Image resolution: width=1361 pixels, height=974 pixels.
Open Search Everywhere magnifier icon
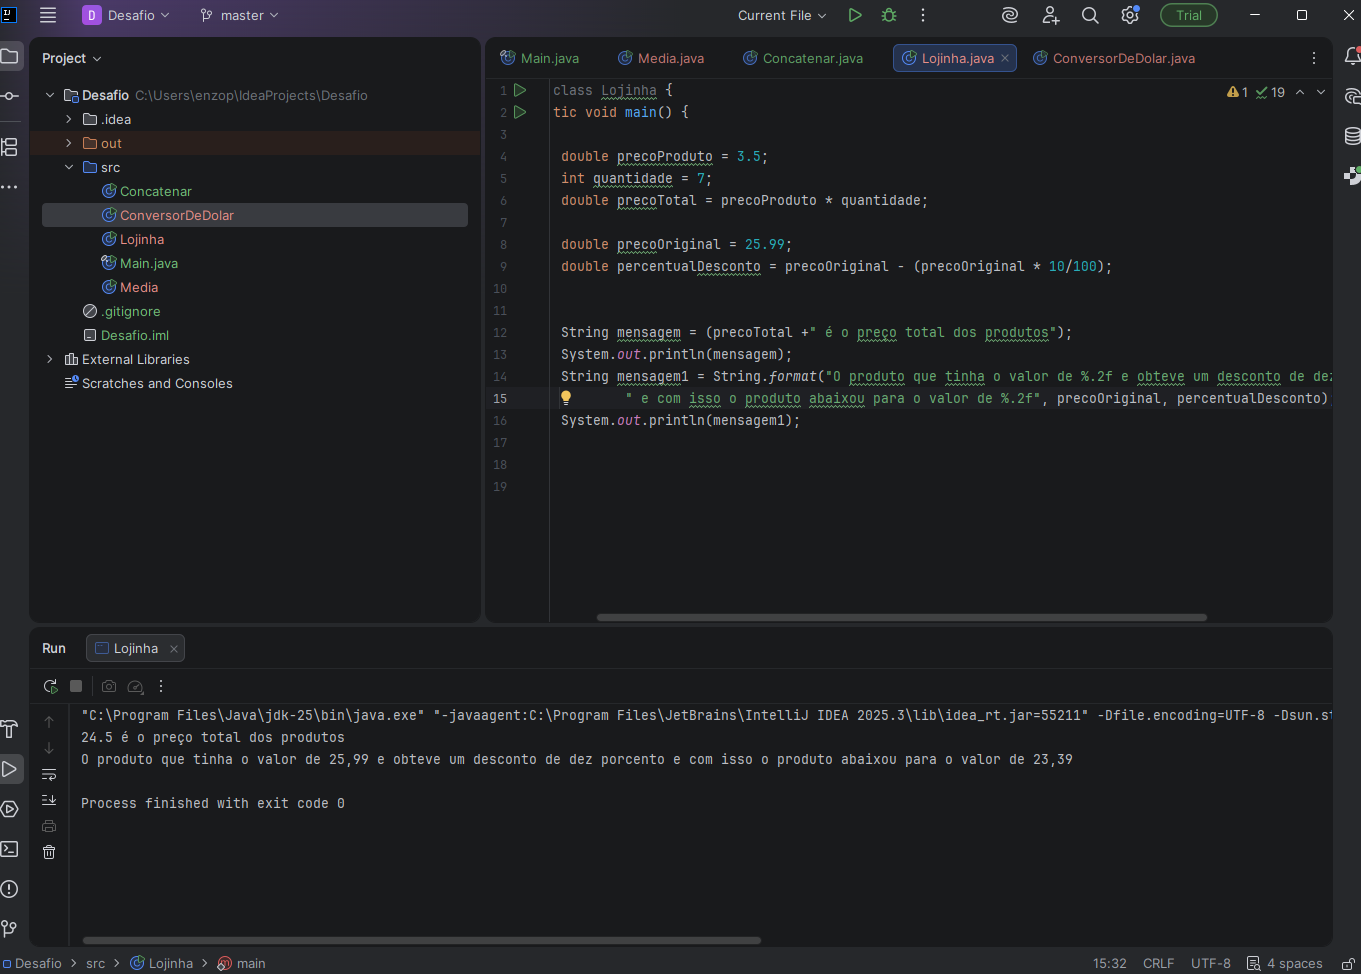pyautogui.click(x=1090, y=15)
